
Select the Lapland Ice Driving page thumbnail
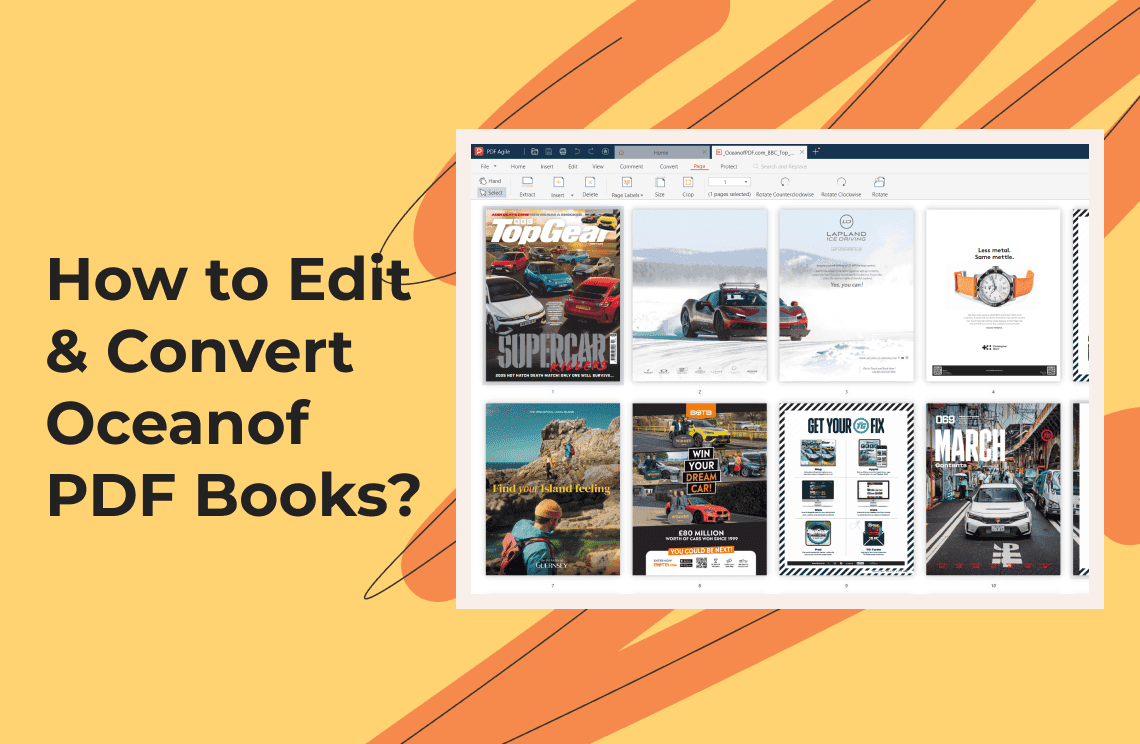(846, 295)
